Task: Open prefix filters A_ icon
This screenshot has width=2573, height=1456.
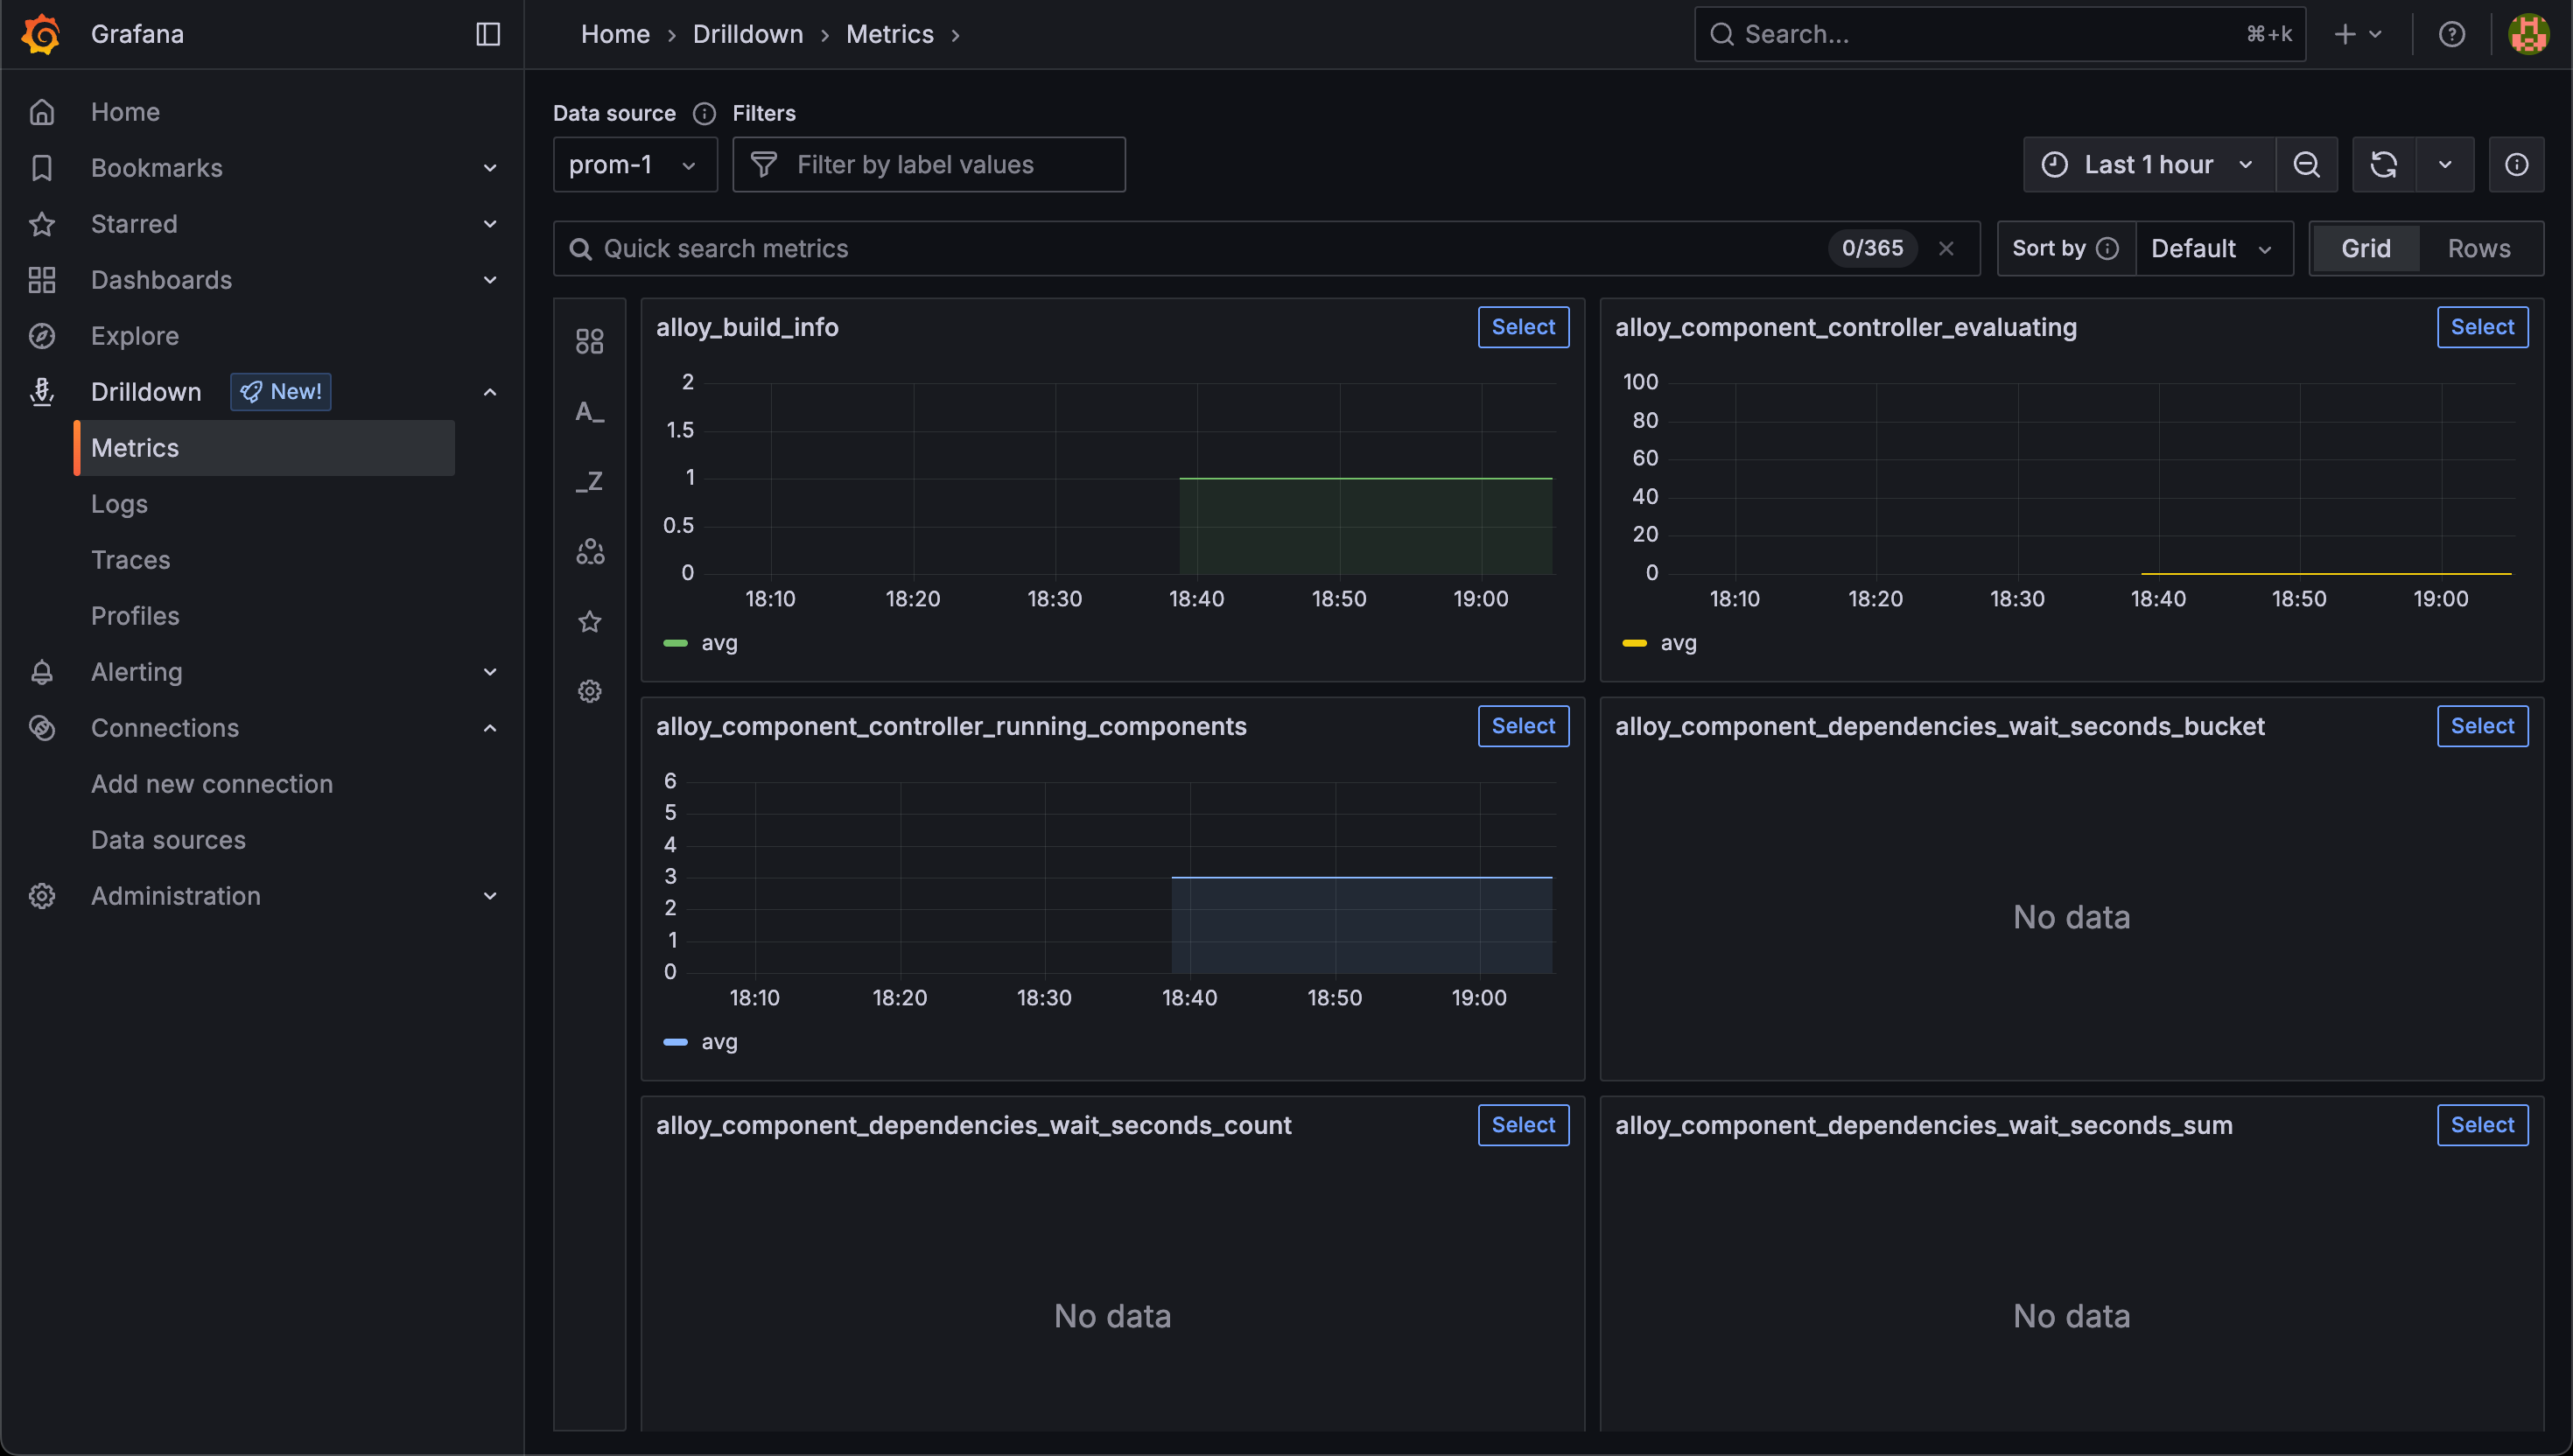Action: [590, 411]
